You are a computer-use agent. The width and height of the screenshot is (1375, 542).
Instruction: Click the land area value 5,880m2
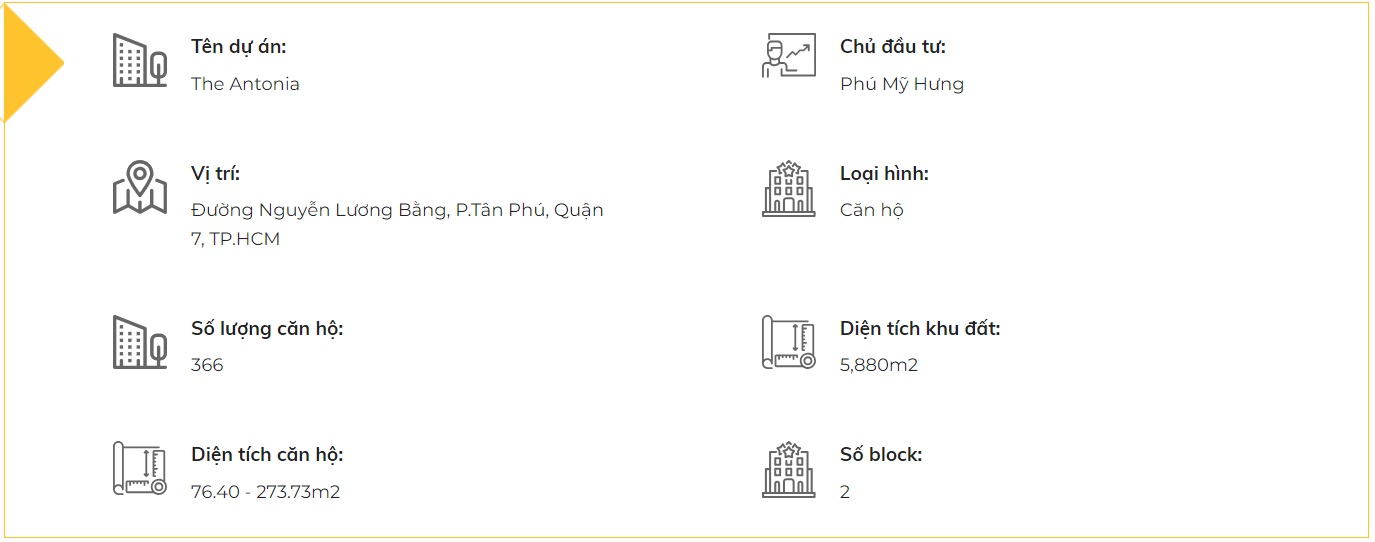pyautogui.click(x=878, y=365)
